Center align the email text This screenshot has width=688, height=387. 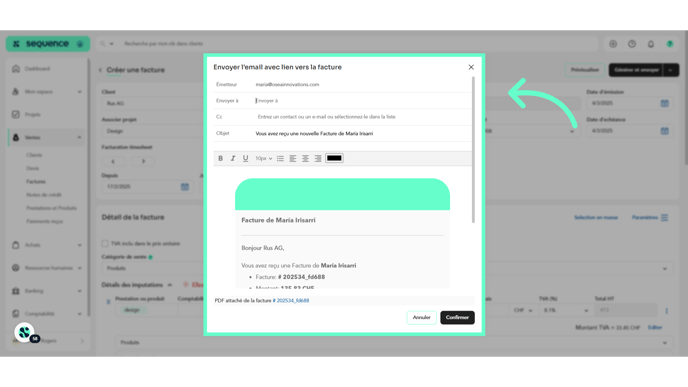tap(305, 158)
